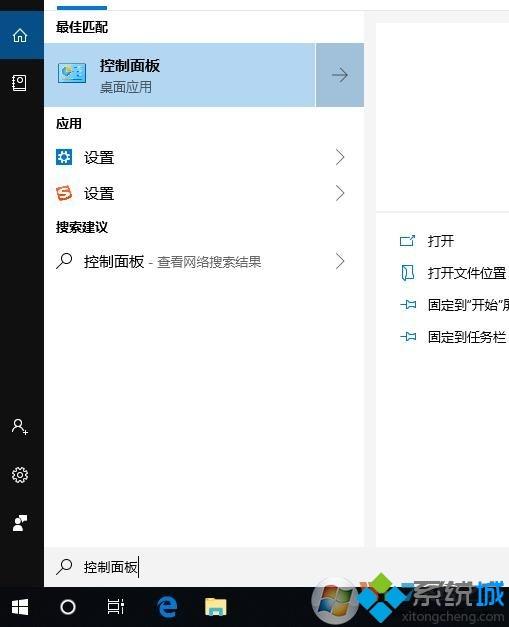Choose 打开文件位置 option
This screenshot has height=627, width=509.
467,273
